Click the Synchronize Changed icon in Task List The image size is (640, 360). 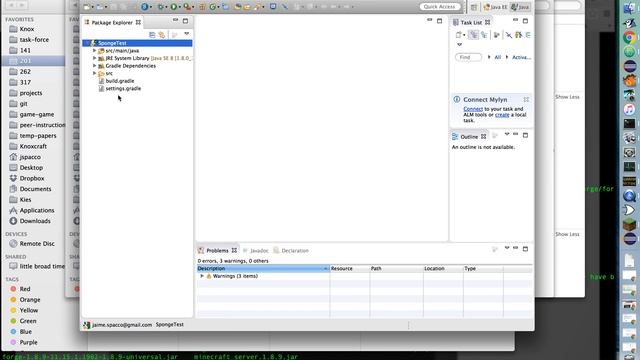[x=518, y=35]
